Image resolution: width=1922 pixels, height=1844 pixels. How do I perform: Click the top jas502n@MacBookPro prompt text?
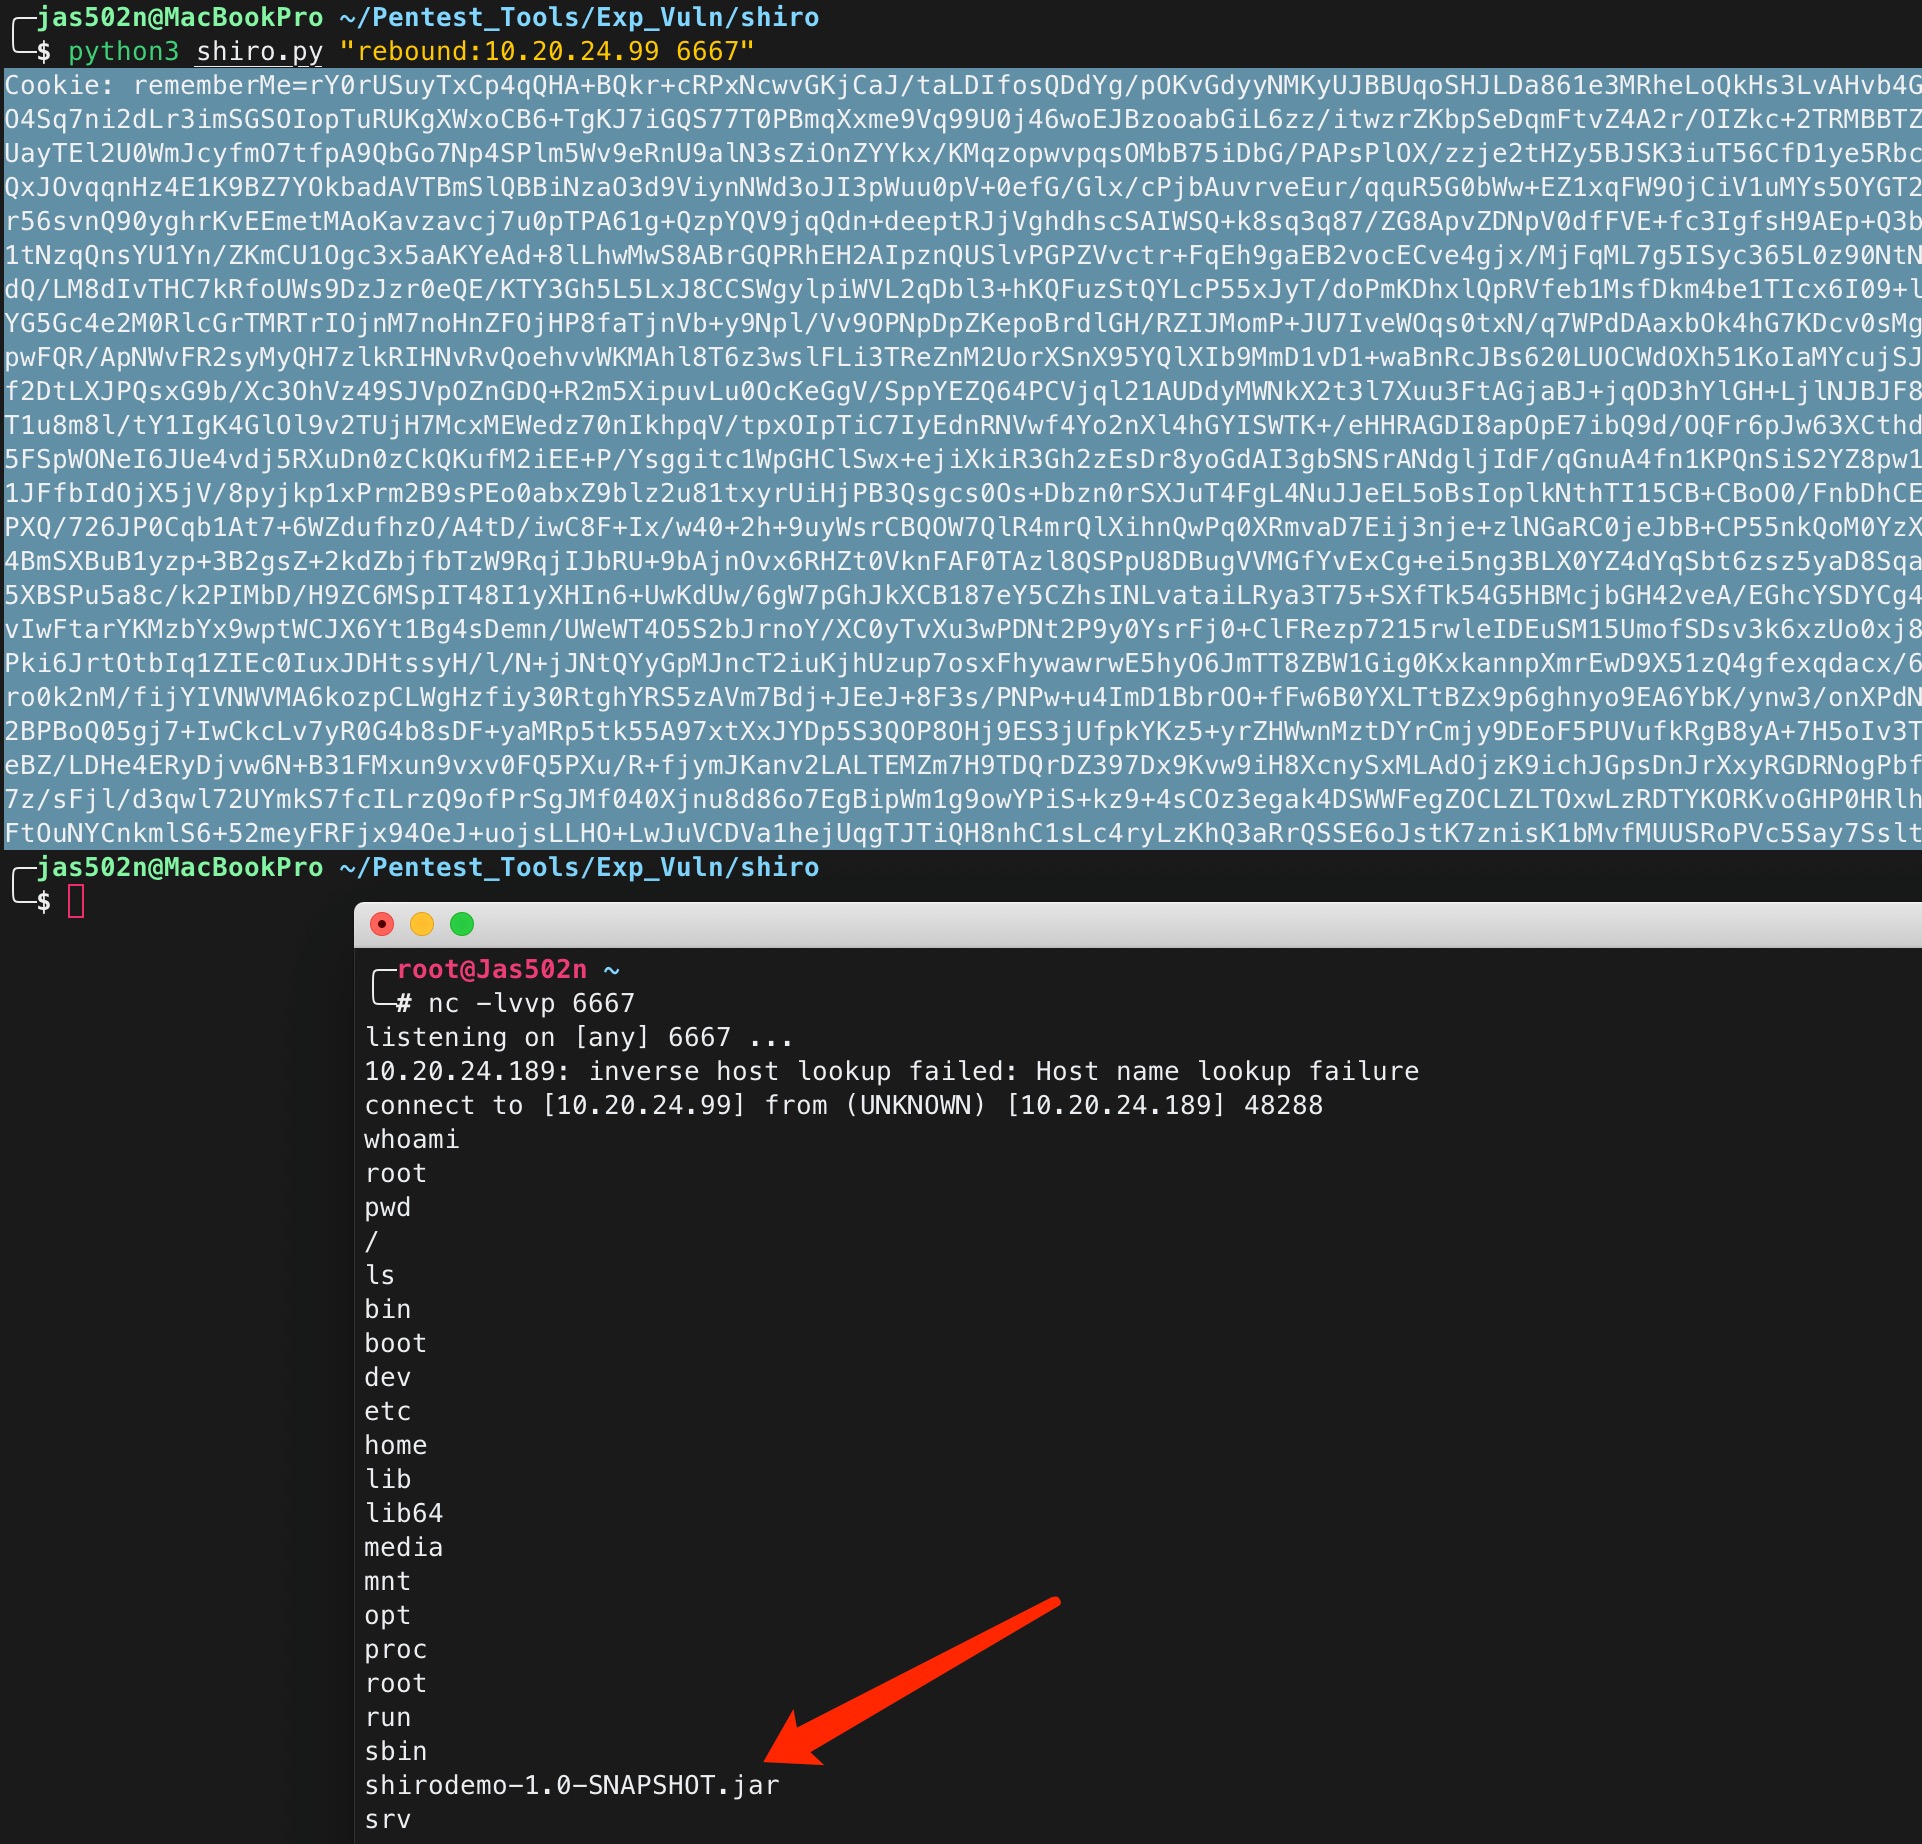coord(180,17)
